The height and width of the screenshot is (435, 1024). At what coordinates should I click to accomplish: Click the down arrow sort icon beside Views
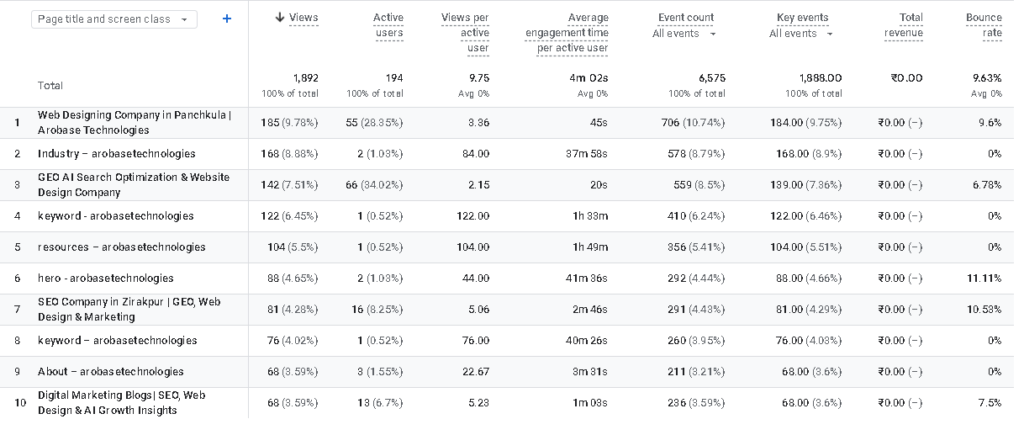click(280, 18)
